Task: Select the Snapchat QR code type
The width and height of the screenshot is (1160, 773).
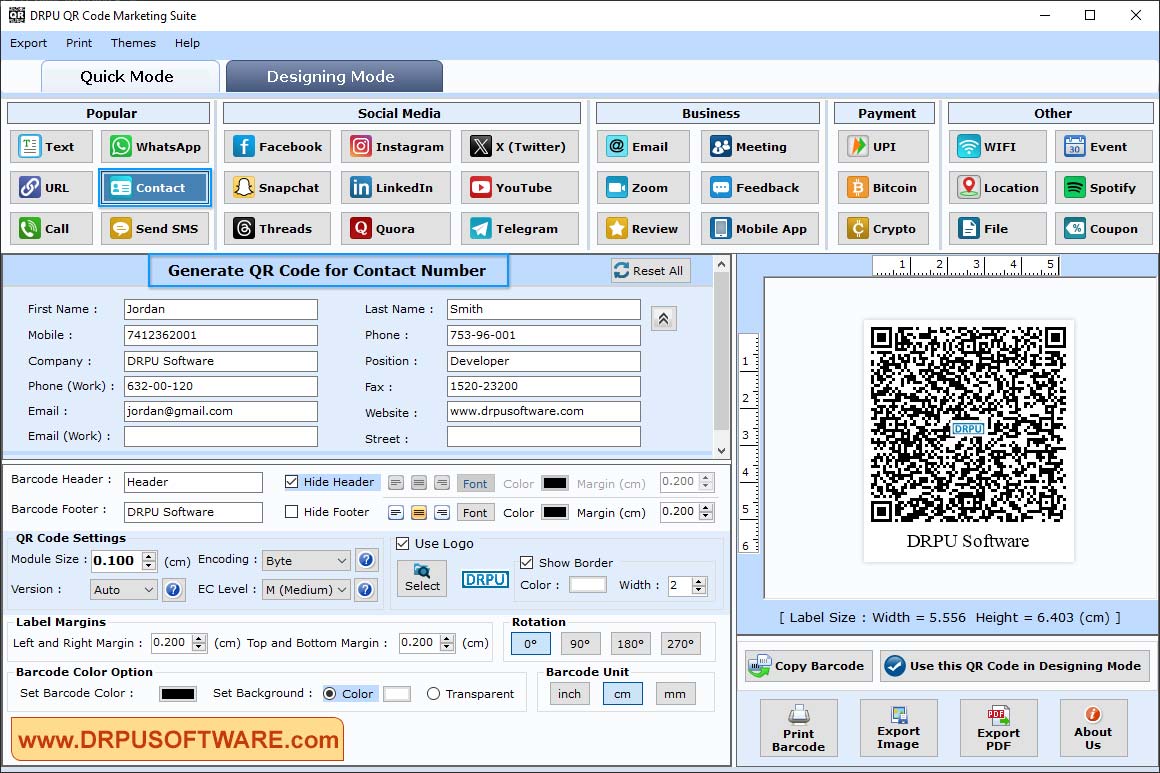Action: coord(277,188)
